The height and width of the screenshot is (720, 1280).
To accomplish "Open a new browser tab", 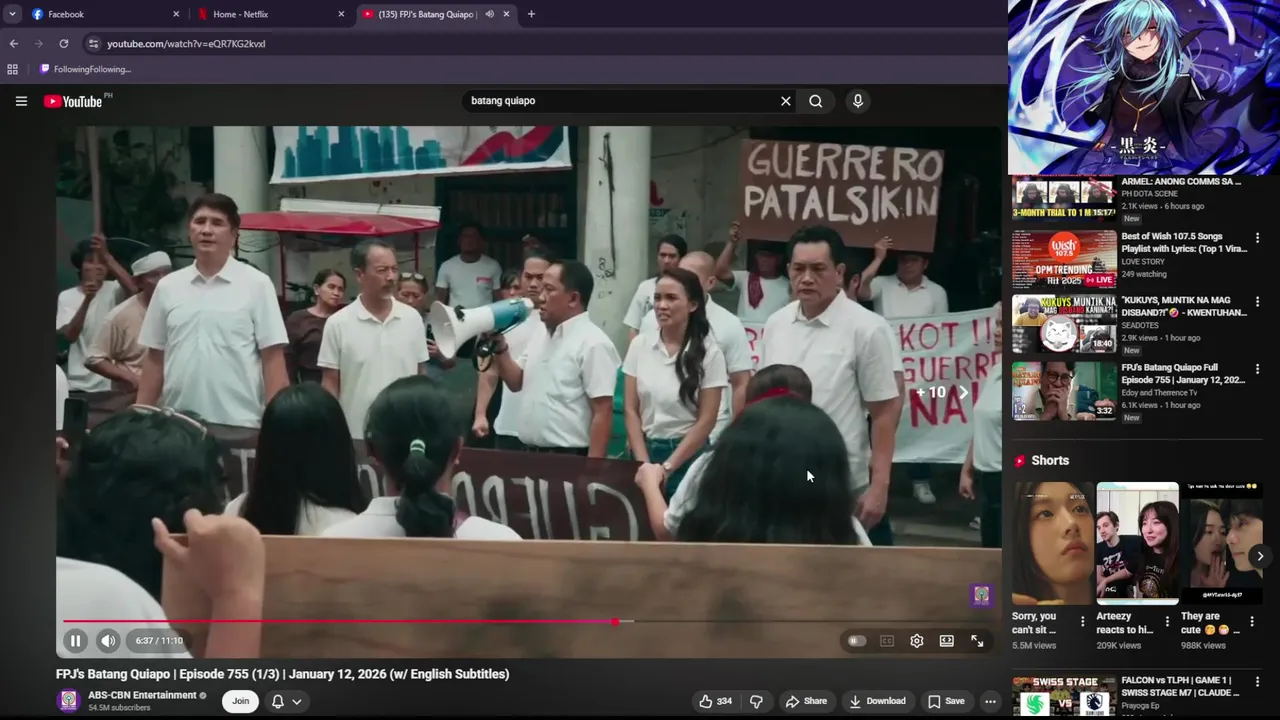I will point(531,14).
